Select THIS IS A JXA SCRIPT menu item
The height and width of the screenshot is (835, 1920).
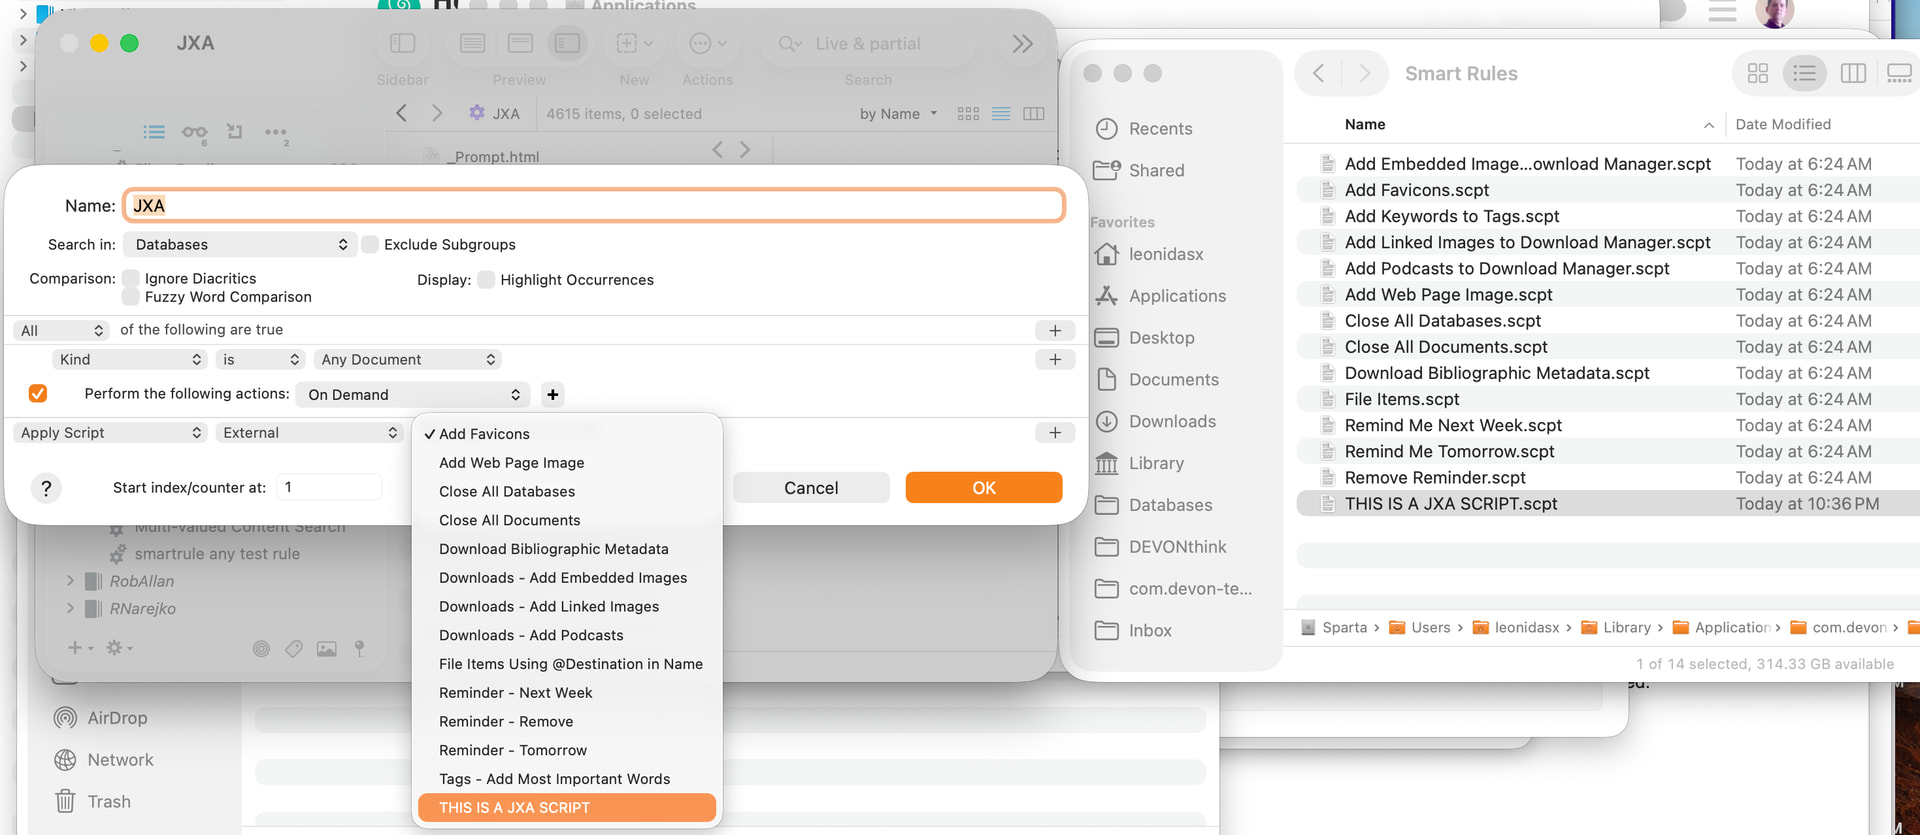pyautogui.click(x=566, y=808)
